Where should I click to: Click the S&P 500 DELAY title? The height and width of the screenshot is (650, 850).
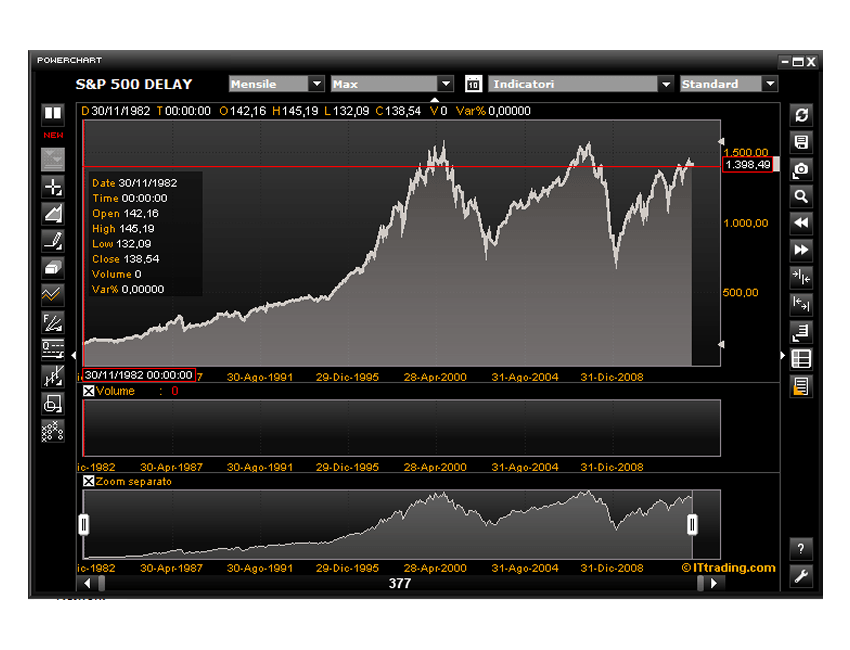click(x=134, y=84)
